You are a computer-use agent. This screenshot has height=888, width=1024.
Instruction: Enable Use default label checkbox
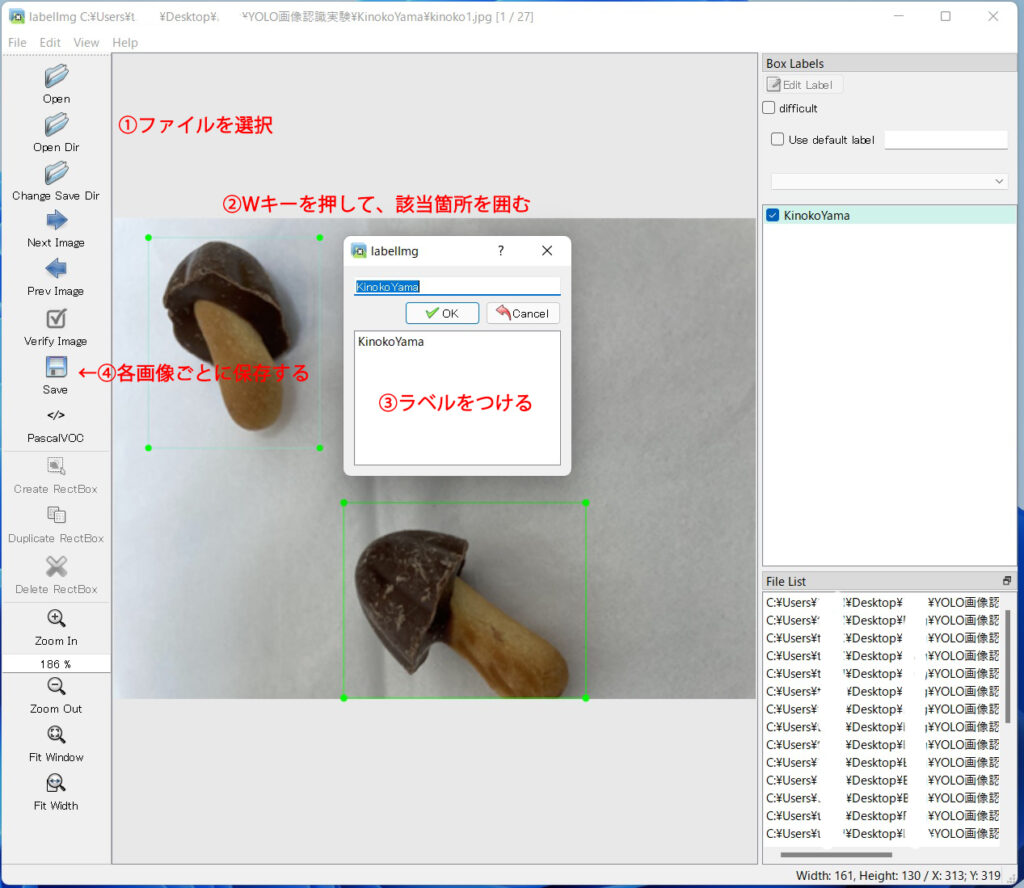click(x=777, y=139)
